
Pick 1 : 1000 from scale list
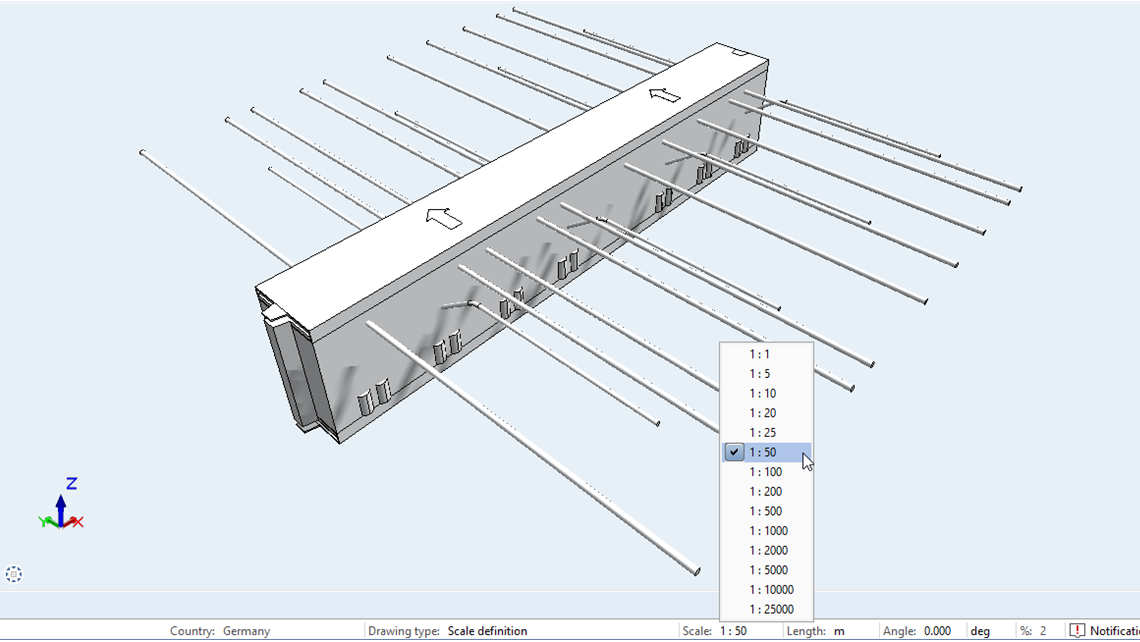point(766,531)
